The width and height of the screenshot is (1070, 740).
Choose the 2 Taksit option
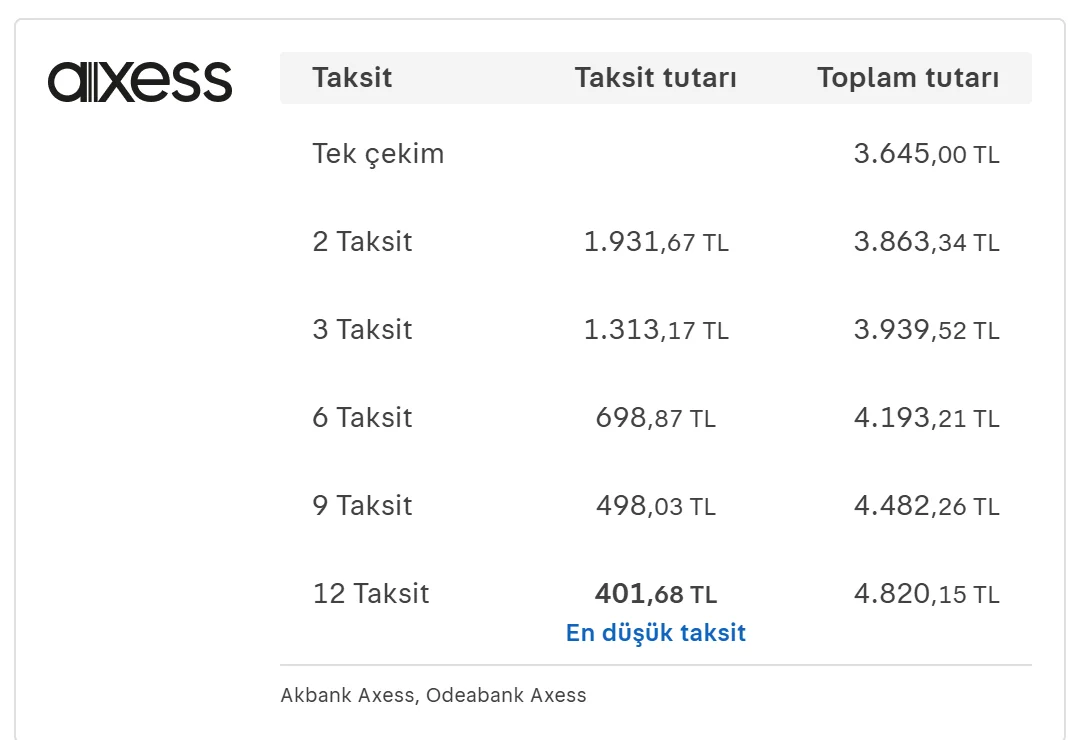click(x=656, y=242)
